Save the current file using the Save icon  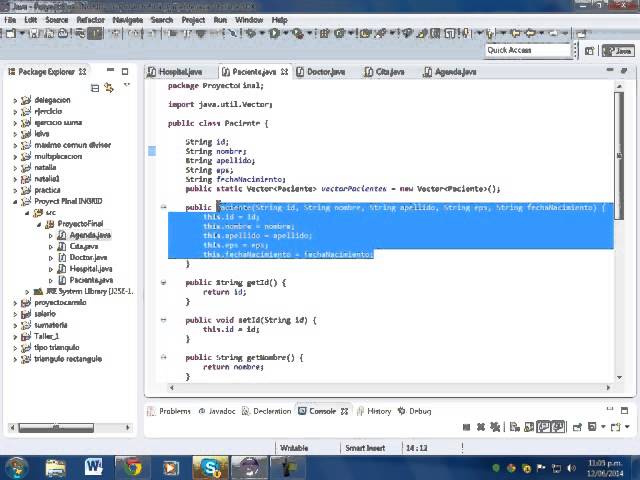click(x=34, y=33)
